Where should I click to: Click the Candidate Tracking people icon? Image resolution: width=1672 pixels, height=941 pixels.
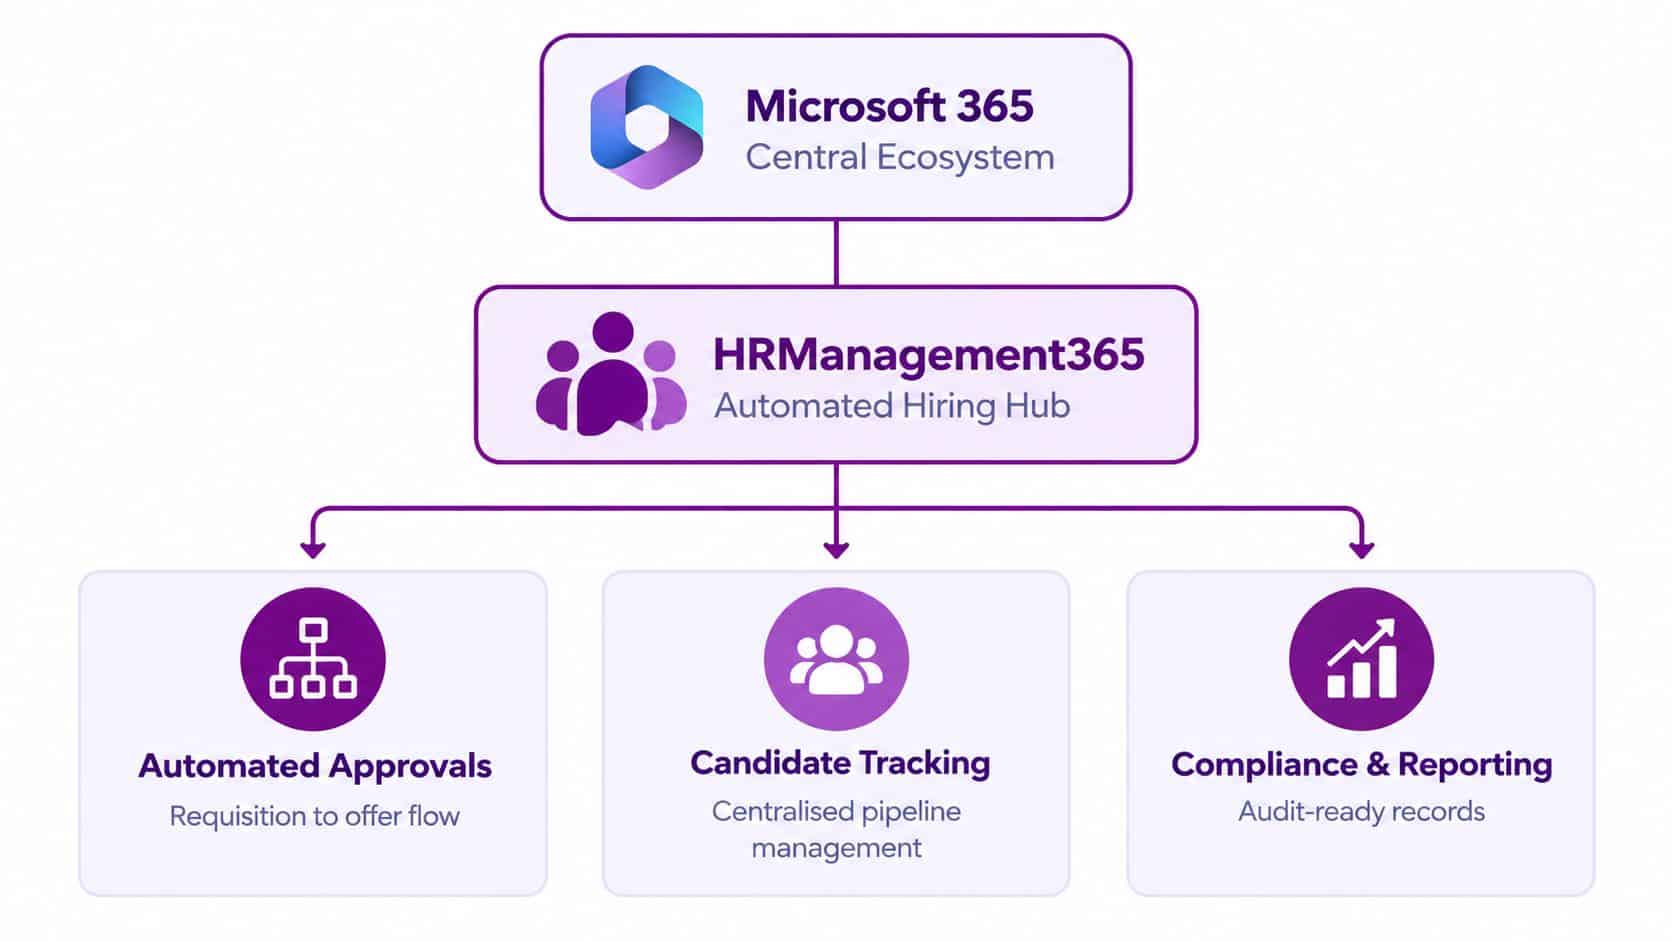tap(836, 659)
